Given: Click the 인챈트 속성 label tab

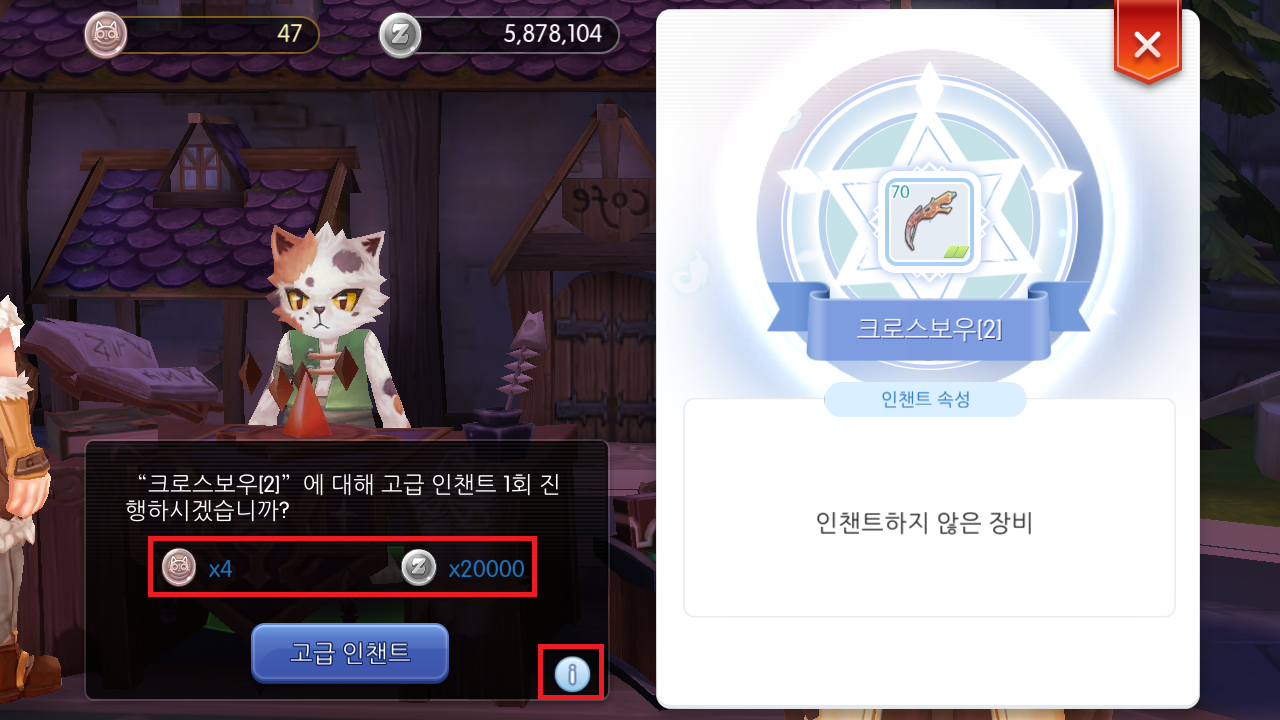Looking at the screenshot, I should pyautogui.click(x=926, y=400).
